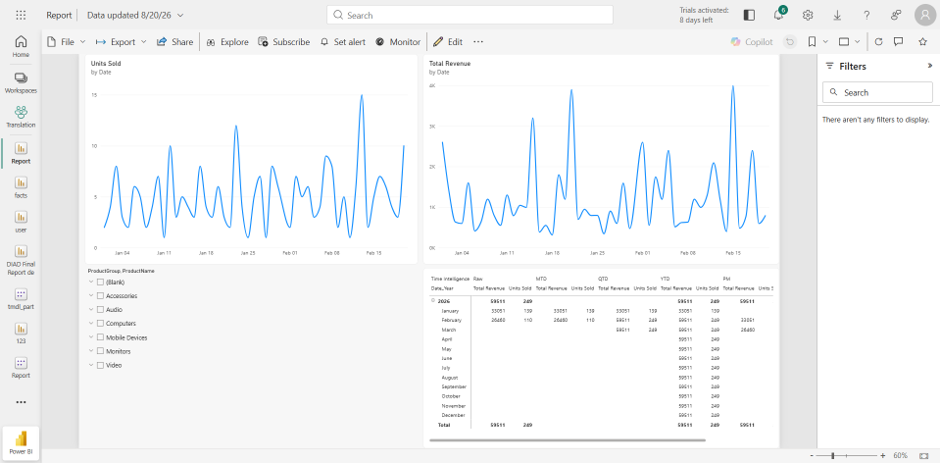Open the comments icon in the toolbar
The image size is (940, 463).
click(898, 42)
